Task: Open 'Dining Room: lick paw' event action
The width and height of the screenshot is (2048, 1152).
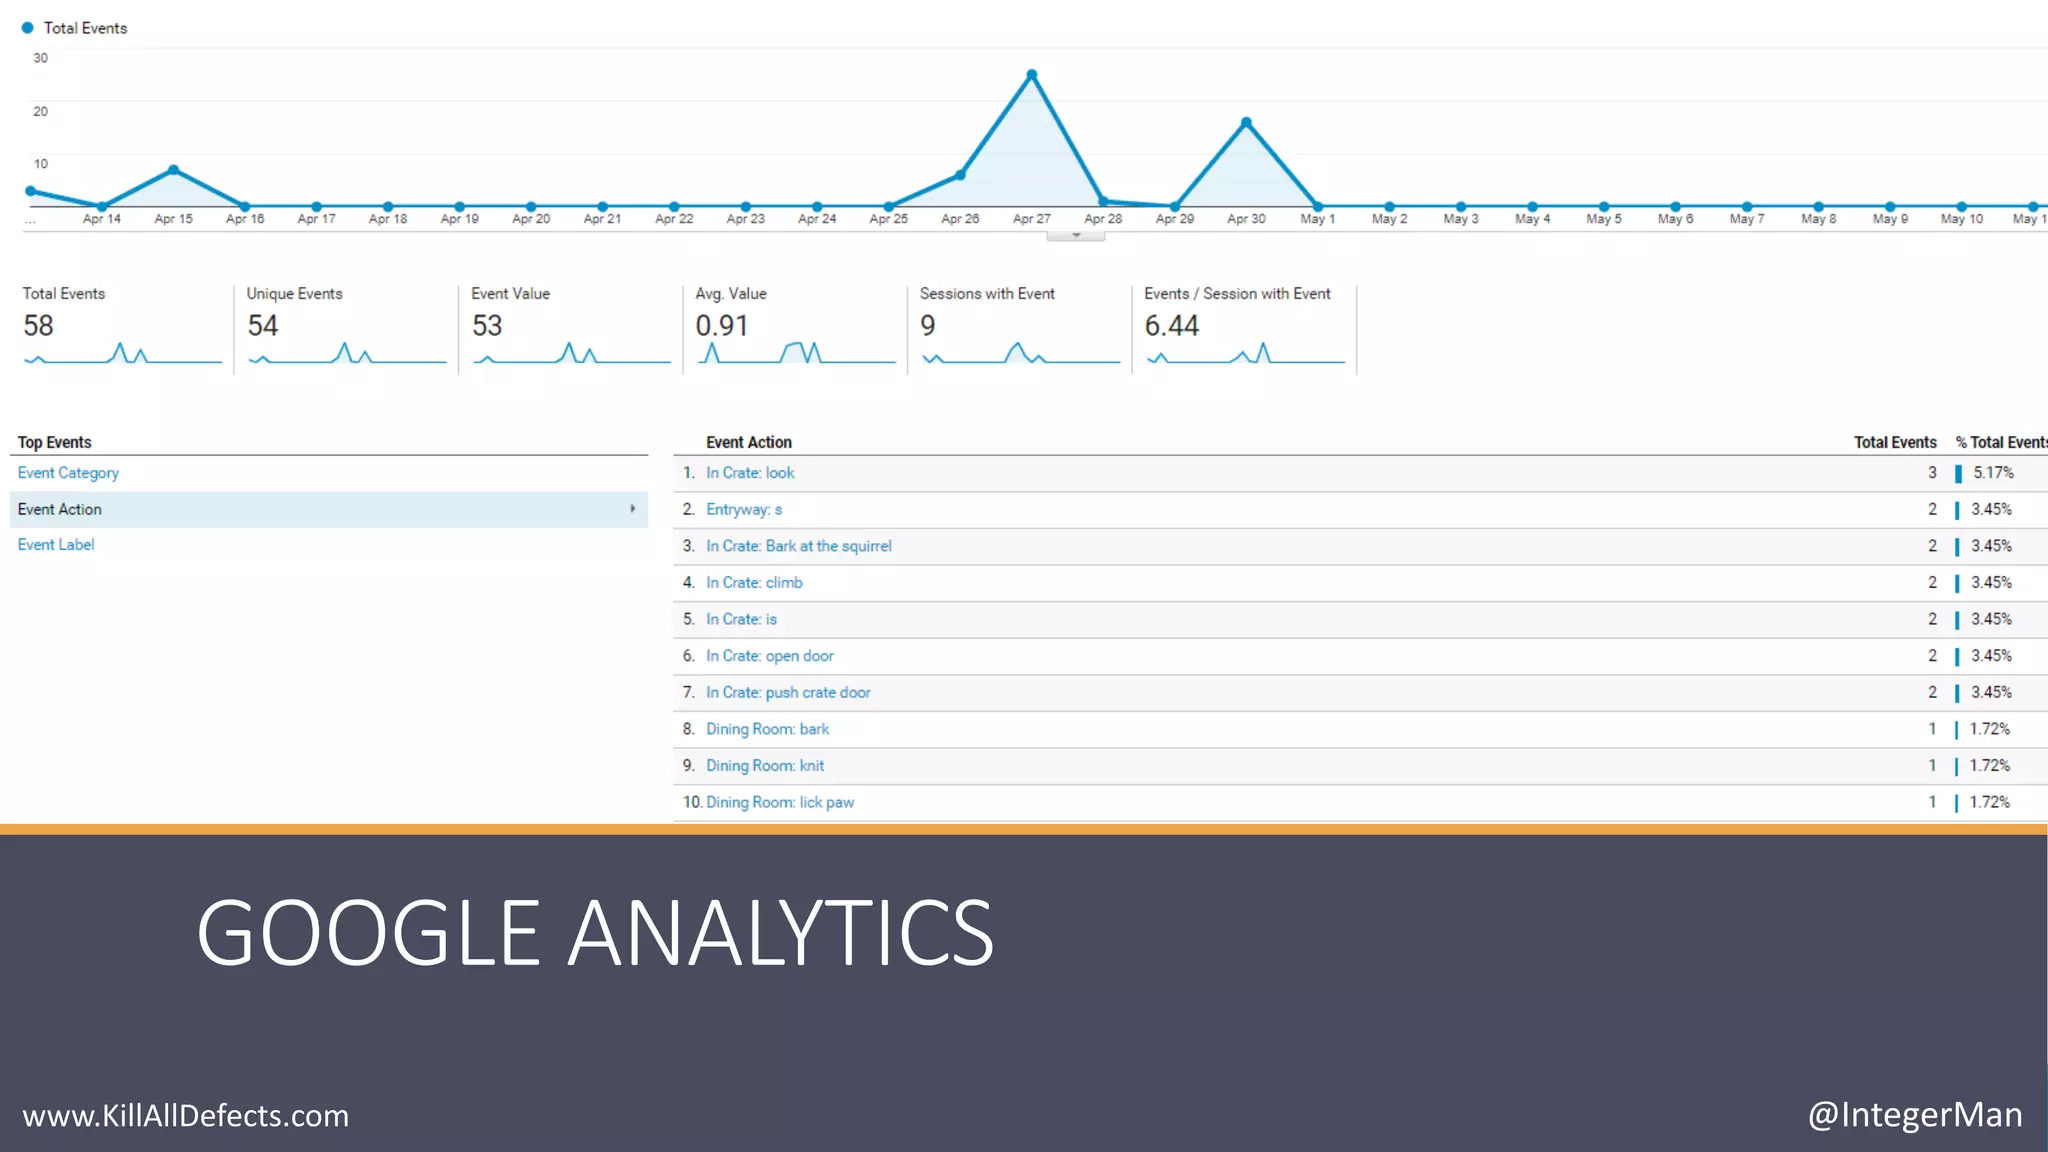Action: (780, 803)
